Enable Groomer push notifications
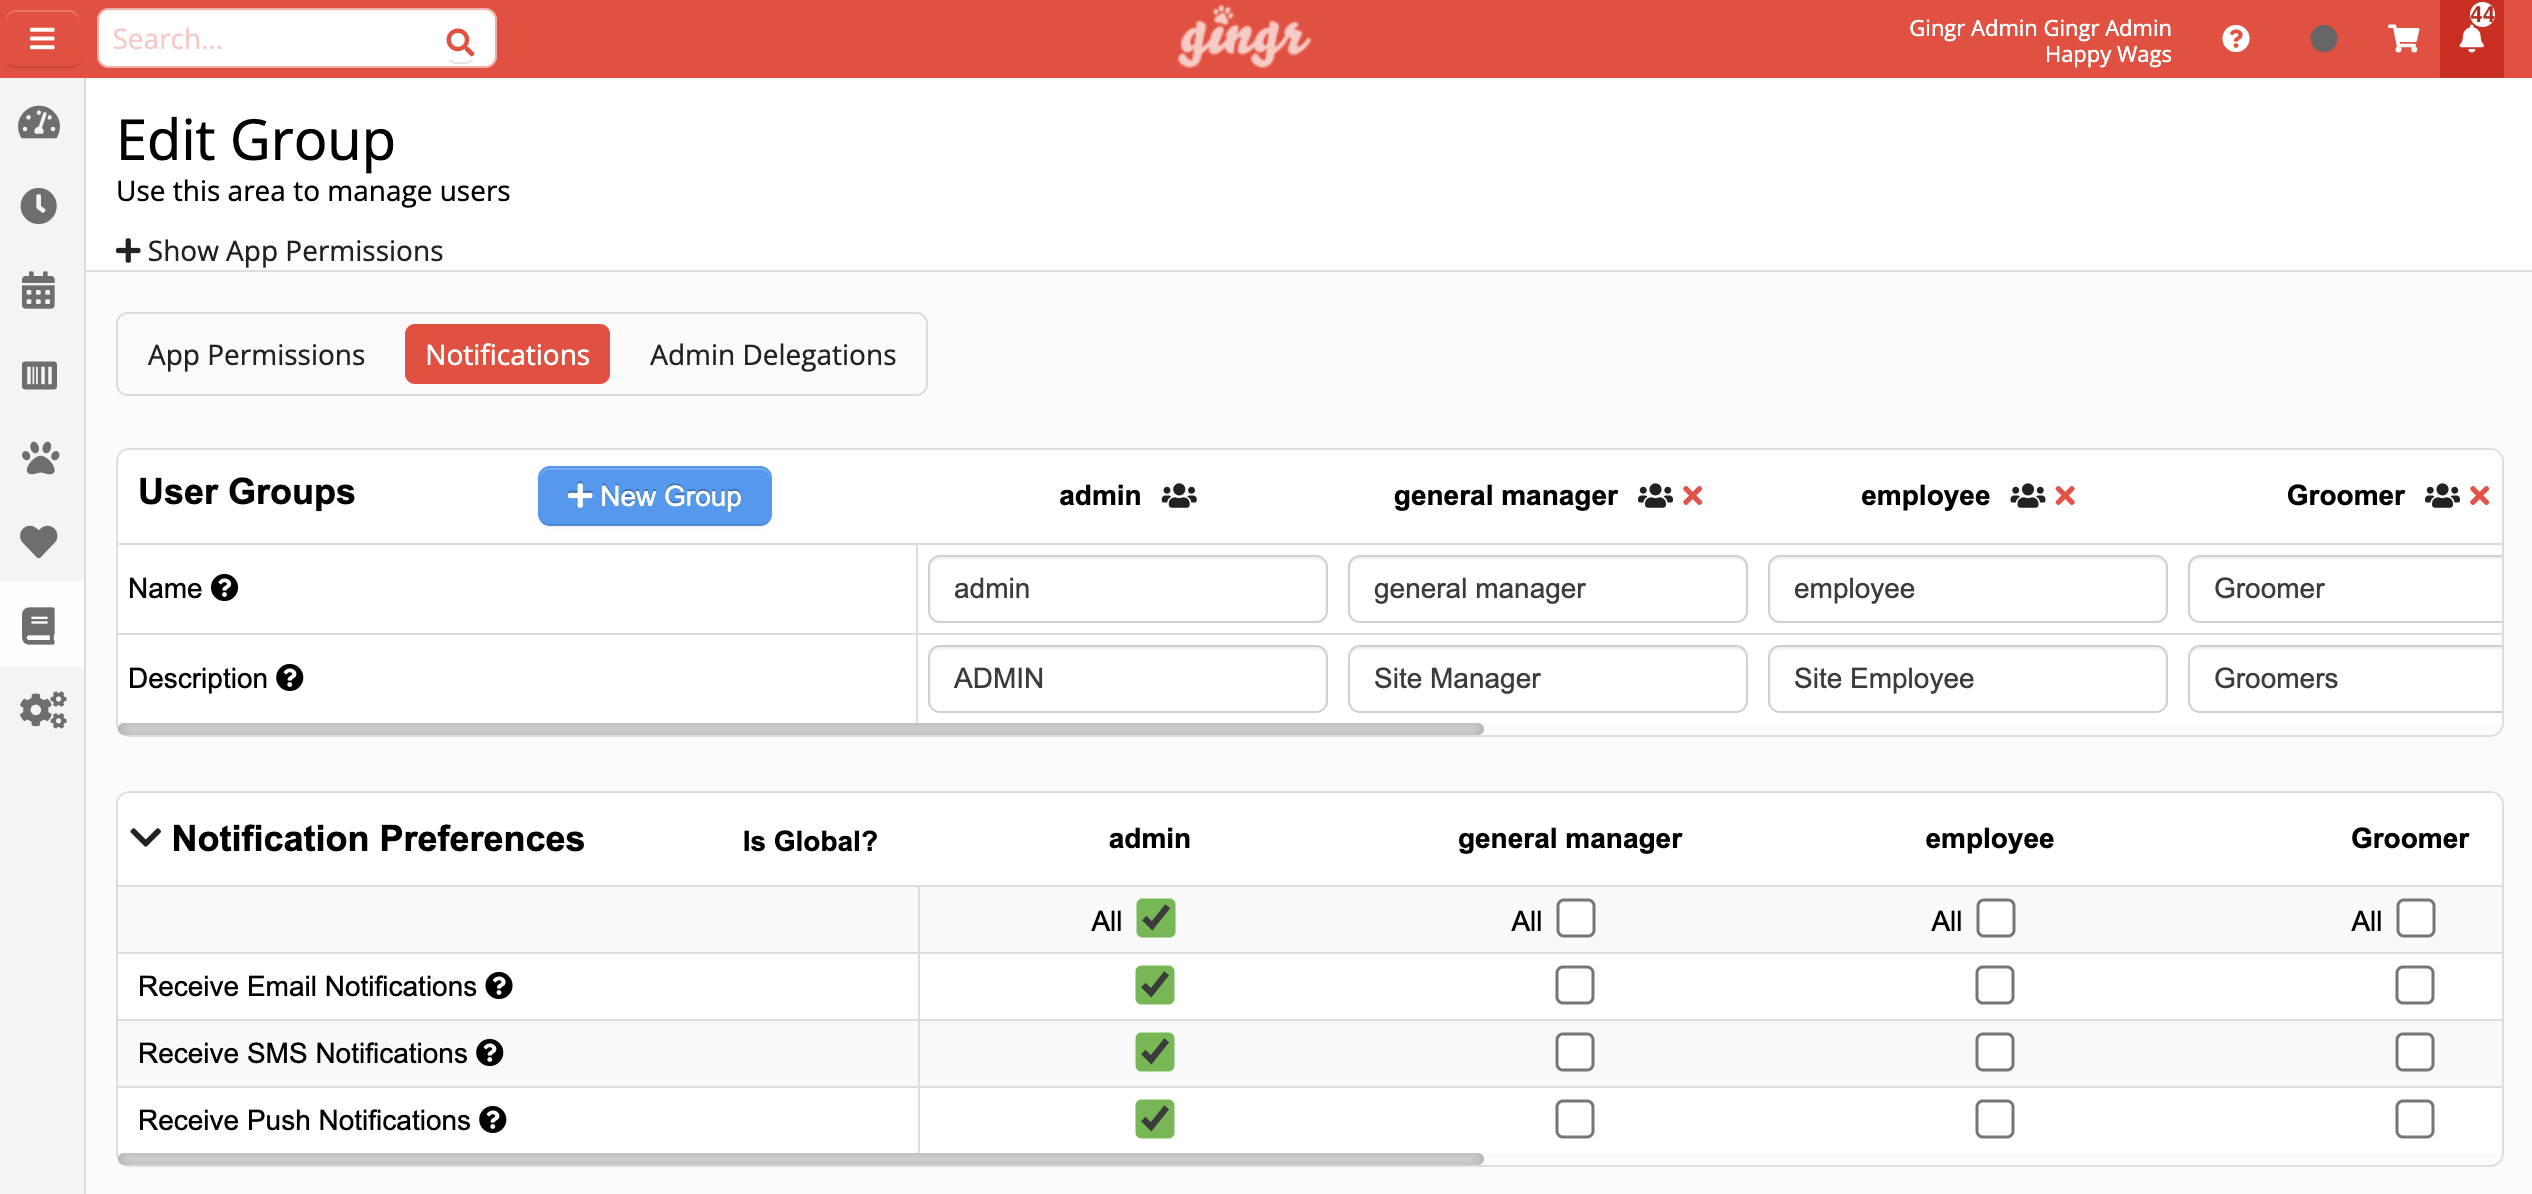This screenshot has width=2532, height=1194. (2415, 1120)
